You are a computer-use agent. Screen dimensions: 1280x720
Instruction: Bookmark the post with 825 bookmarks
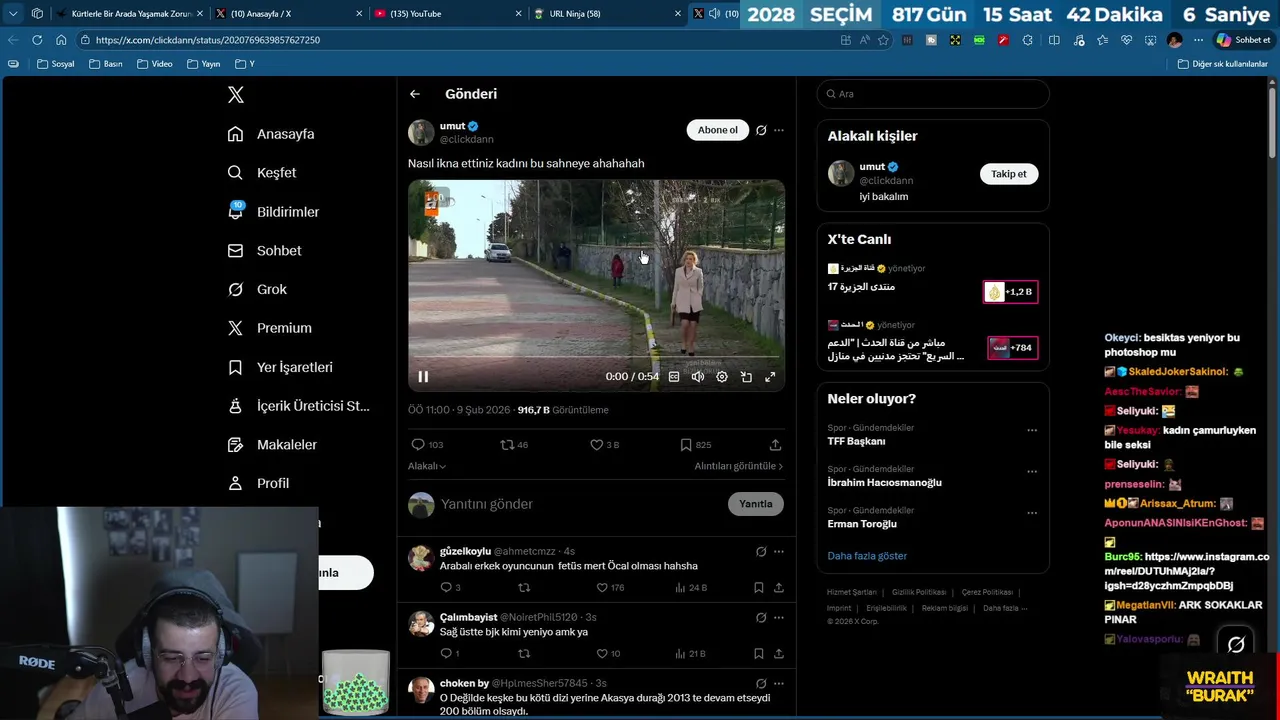[696, 445]
